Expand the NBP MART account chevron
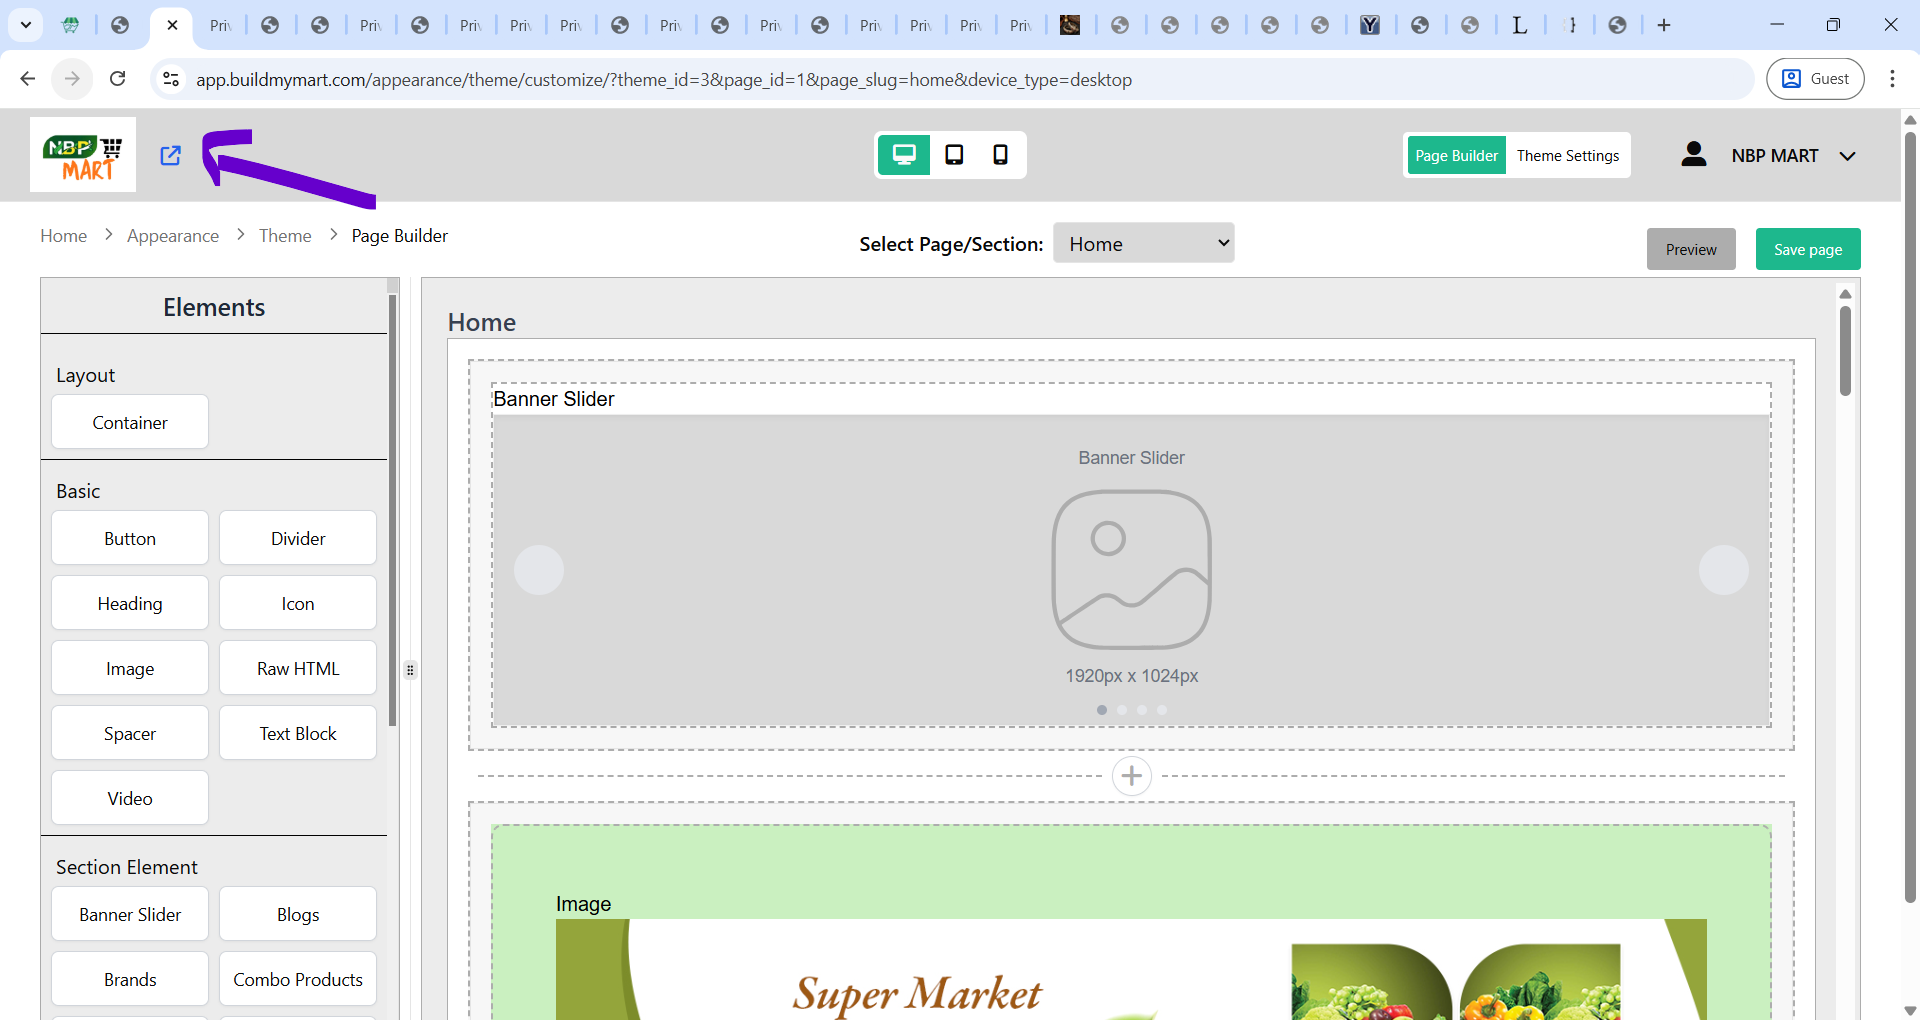 pos(1848,156)
